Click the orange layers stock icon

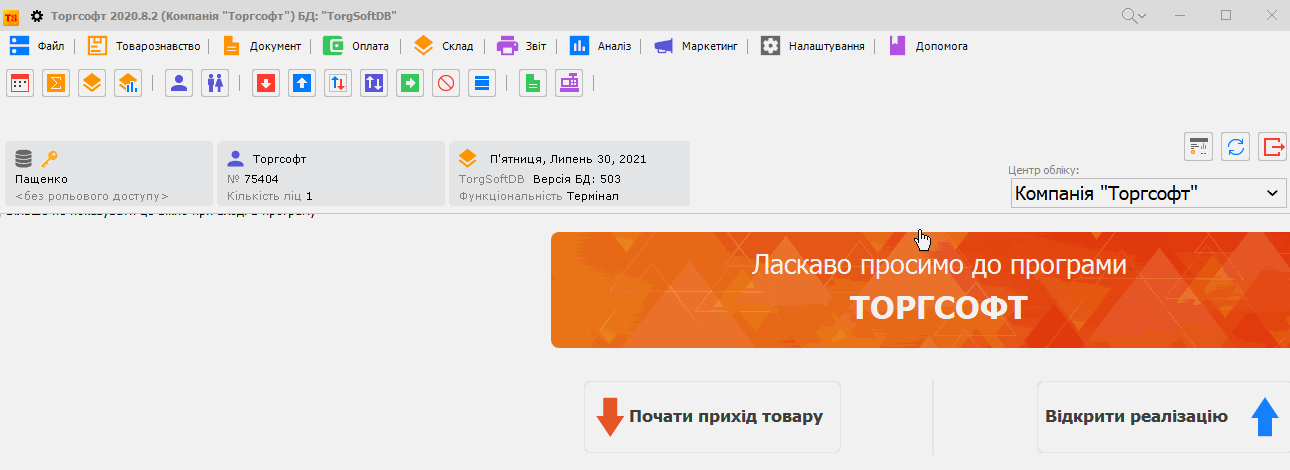[92, 83]
